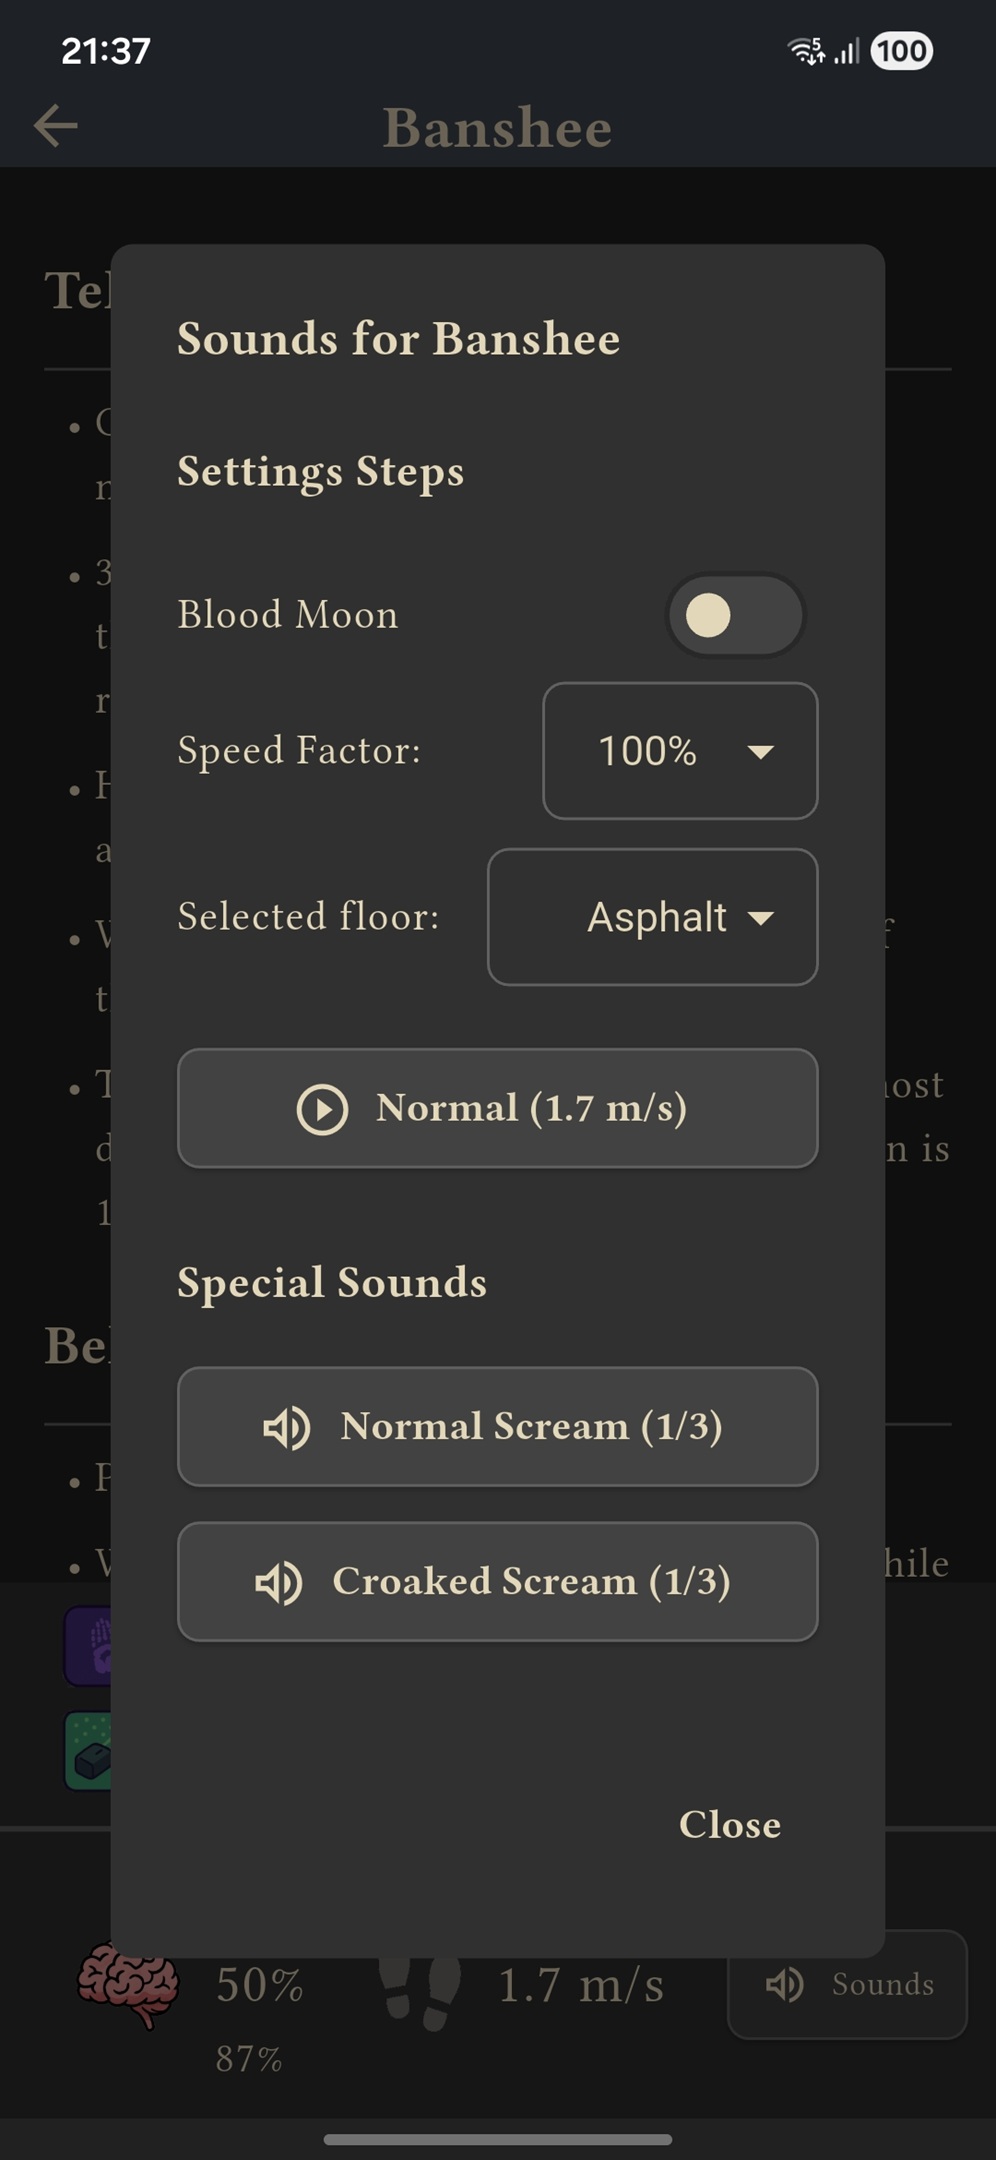Viewport: 996px width, 2160px height.
Task: Tap the Sounds button text
Action: pyautogui.click(x=882, y=1985)
